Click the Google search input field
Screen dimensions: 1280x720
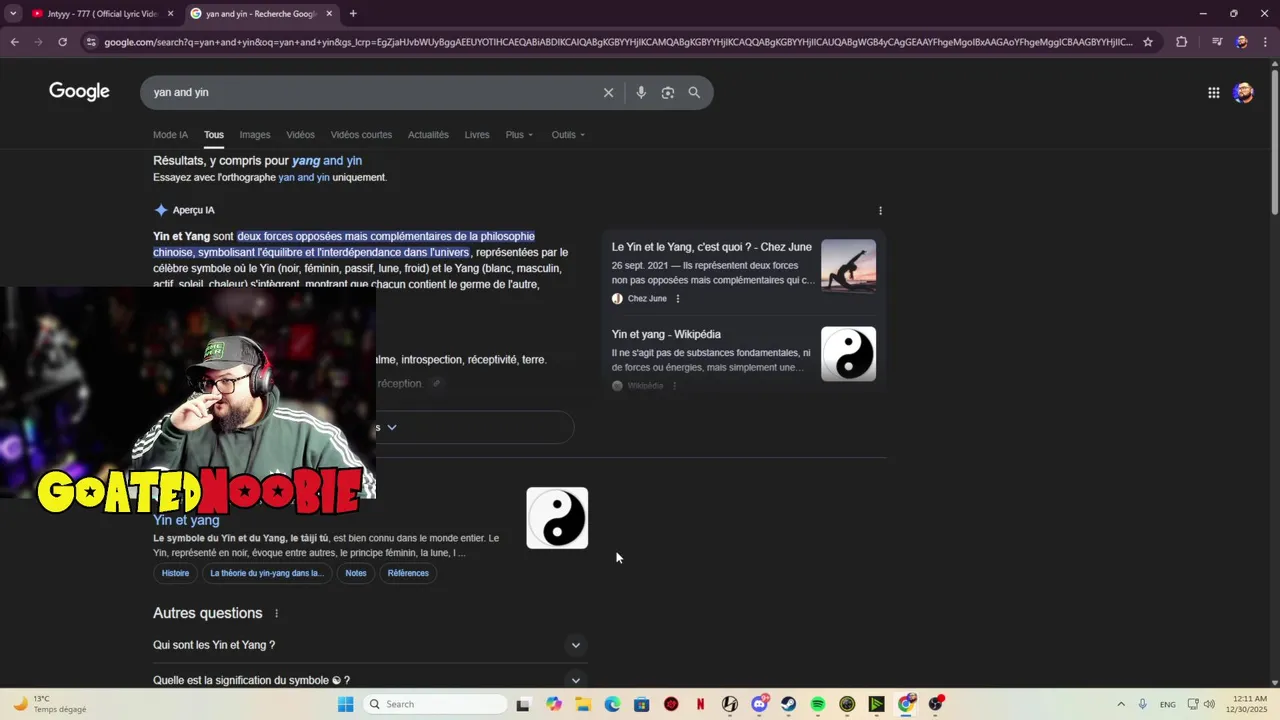point(370,92)
